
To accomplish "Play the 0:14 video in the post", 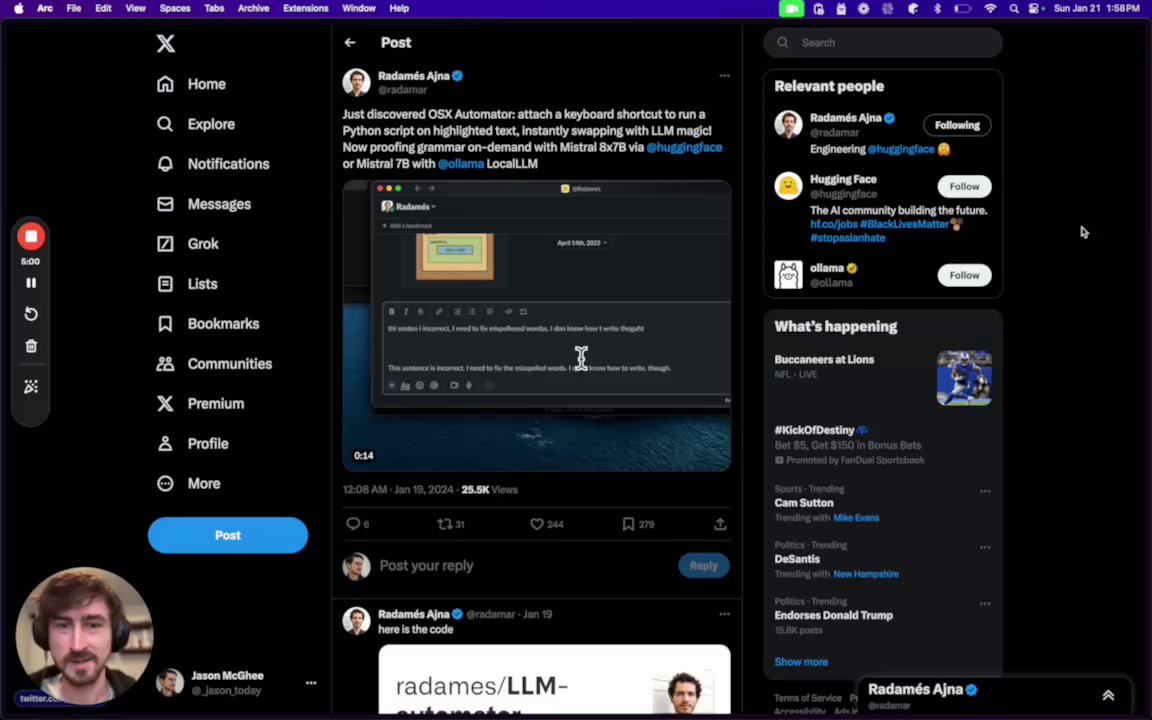I will [x=536, y=325].
